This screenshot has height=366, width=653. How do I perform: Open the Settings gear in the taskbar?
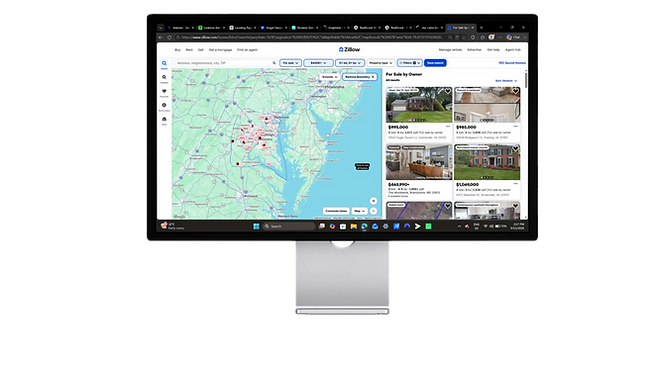click(x=385, y=226)
